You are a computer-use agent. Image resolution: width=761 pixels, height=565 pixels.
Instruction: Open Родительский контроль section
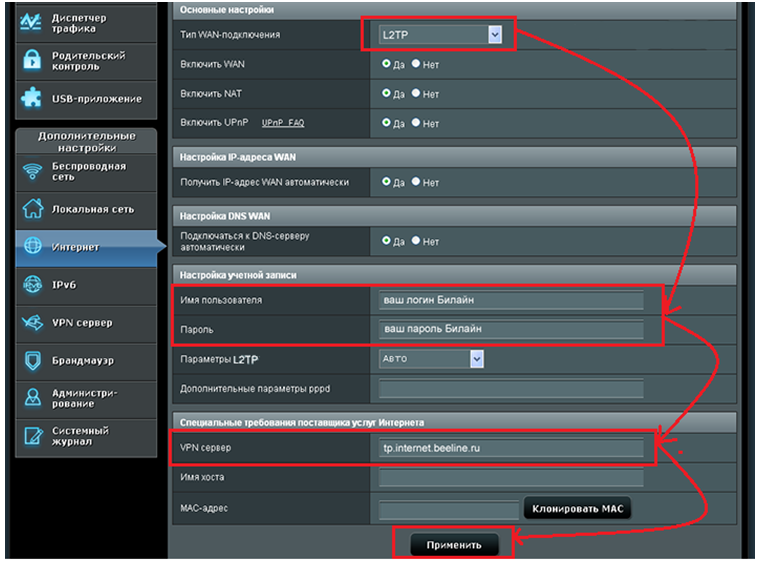[86, 61]
